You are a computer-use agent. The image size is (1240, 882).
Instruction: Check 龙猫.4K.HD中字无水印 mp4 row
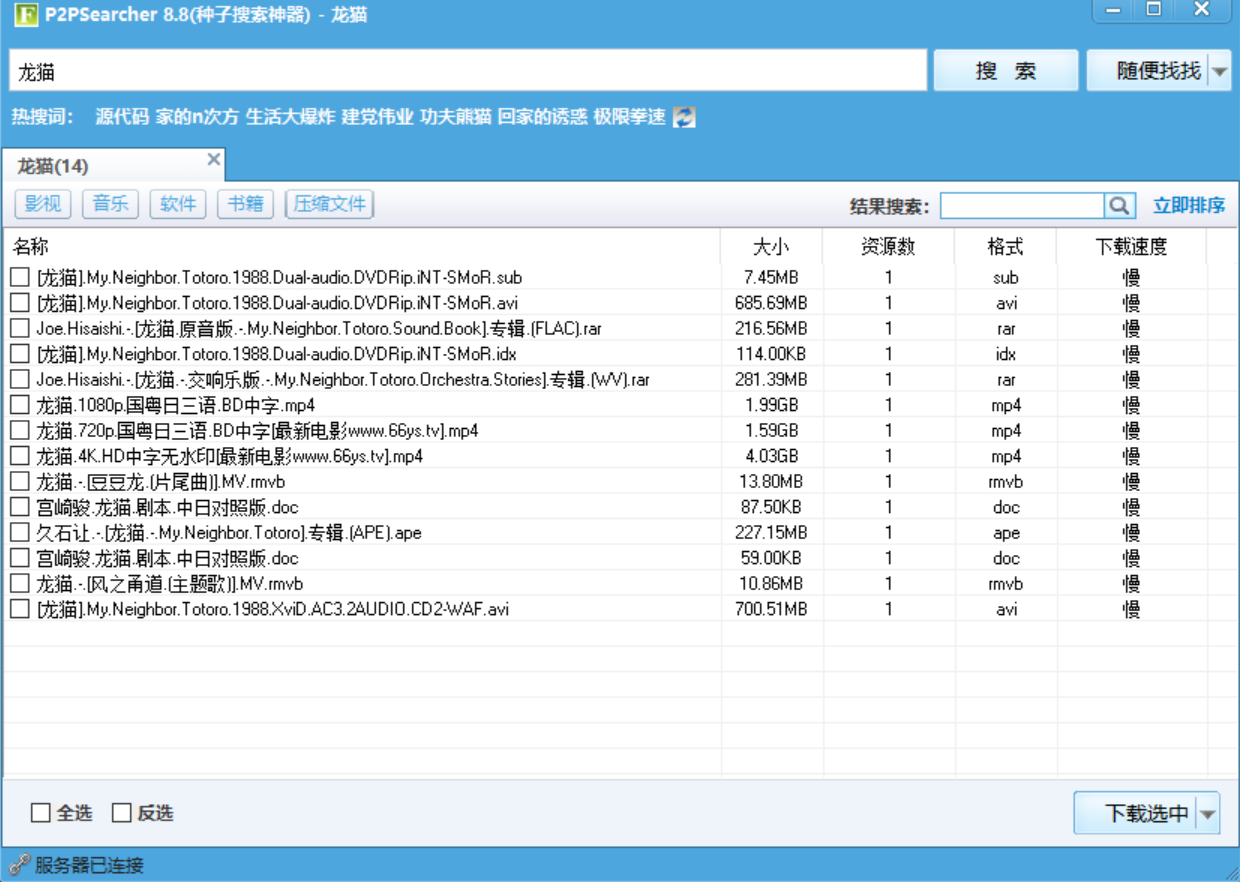(x=20, y=456)
